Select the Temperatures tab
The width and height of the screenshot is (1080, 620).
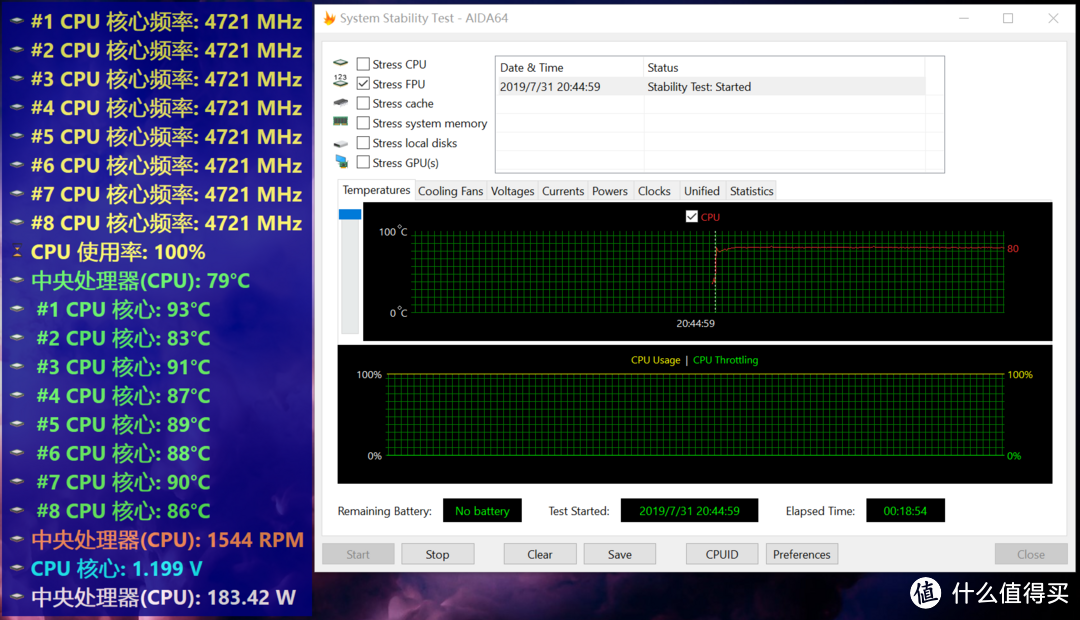click(x=376, y=190)
